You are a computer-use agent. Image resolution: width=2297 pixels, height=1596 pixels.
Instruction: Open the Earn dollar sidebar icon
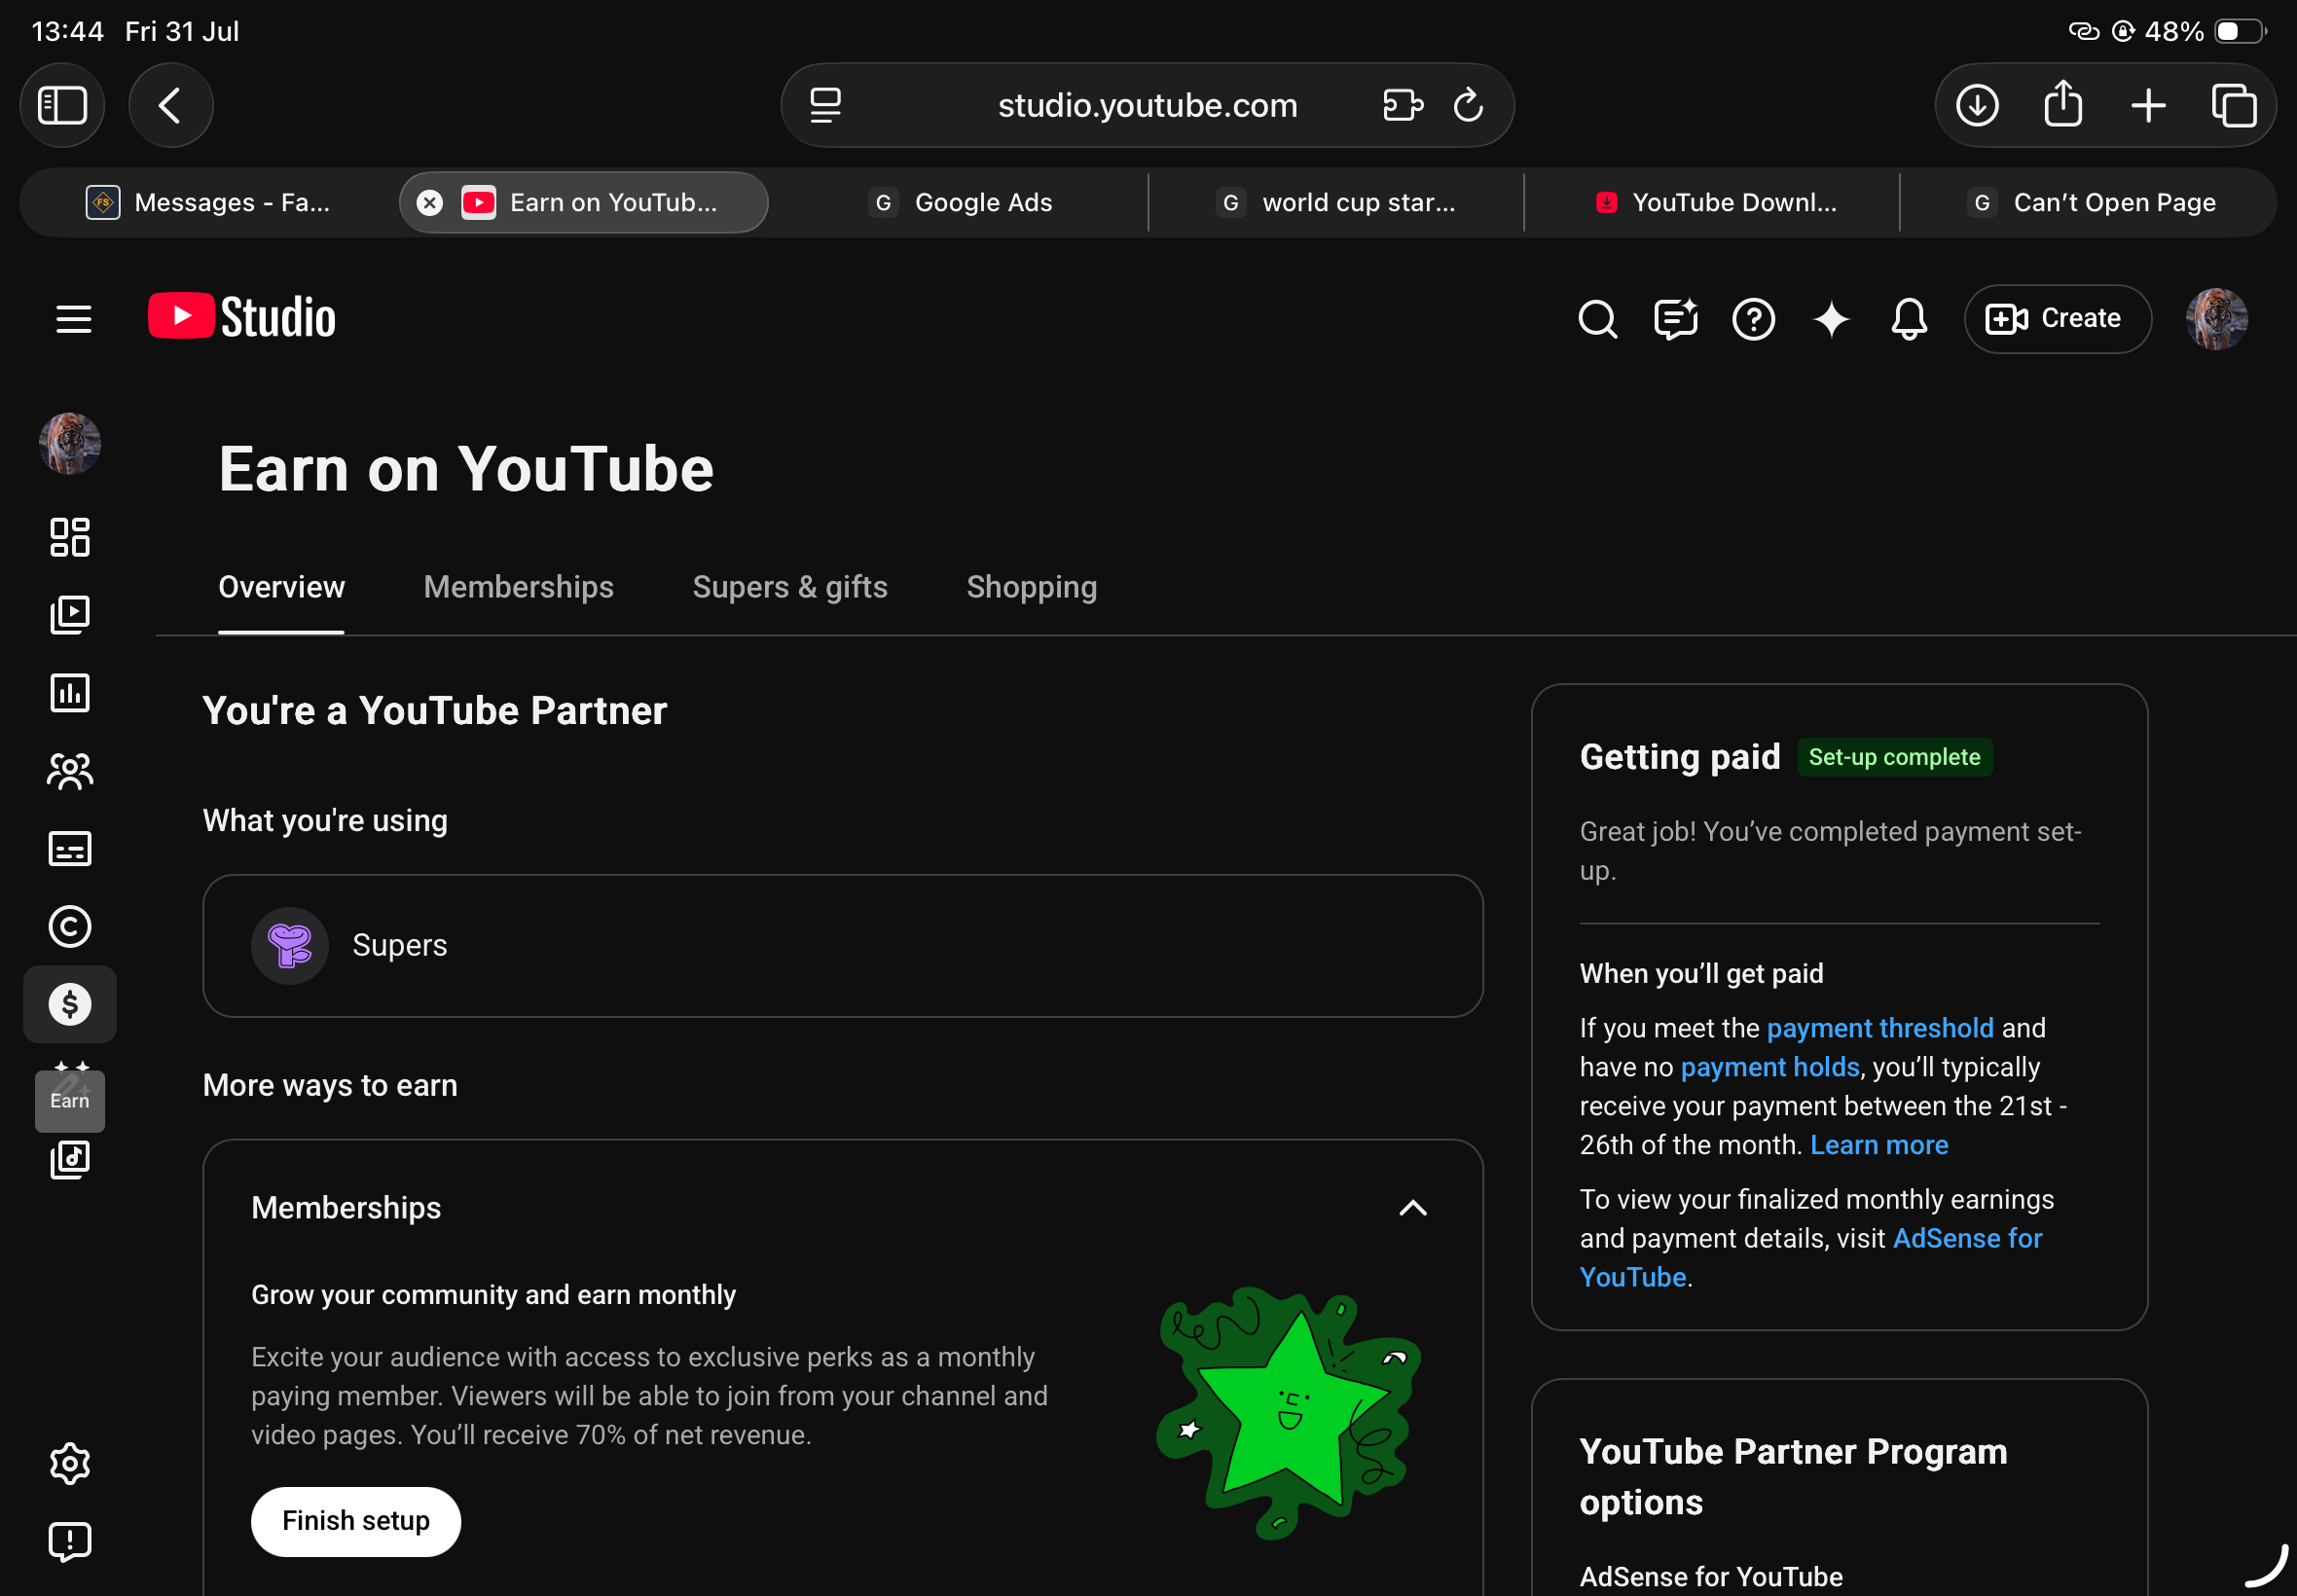70,1004
